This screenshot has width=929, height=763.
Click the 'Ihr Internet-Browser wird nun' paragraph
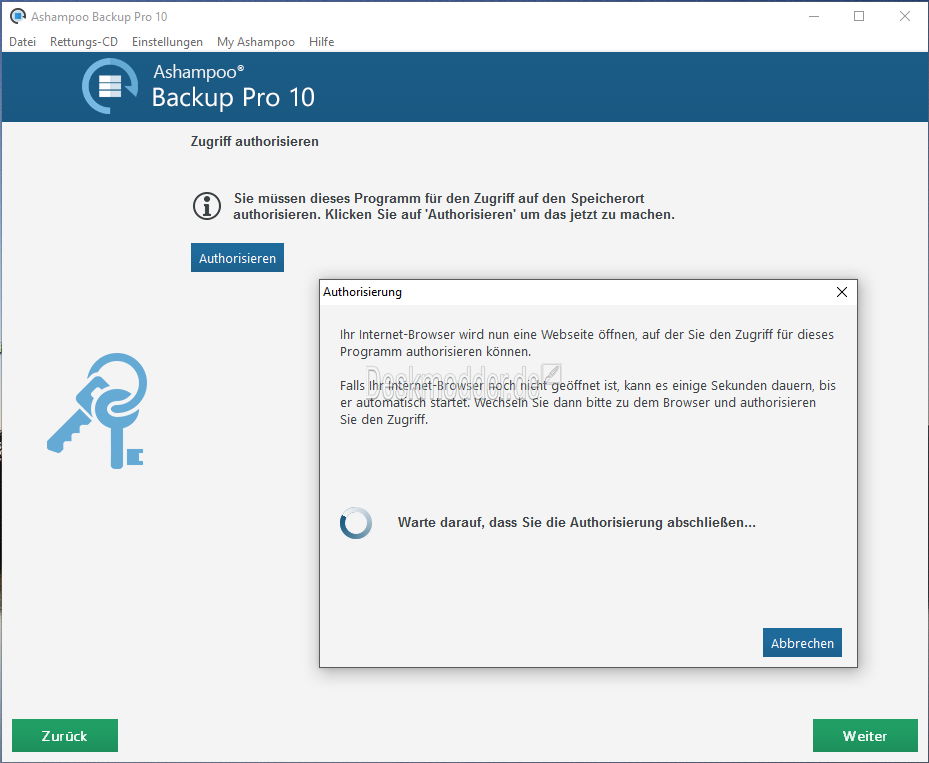coord(587,343)
